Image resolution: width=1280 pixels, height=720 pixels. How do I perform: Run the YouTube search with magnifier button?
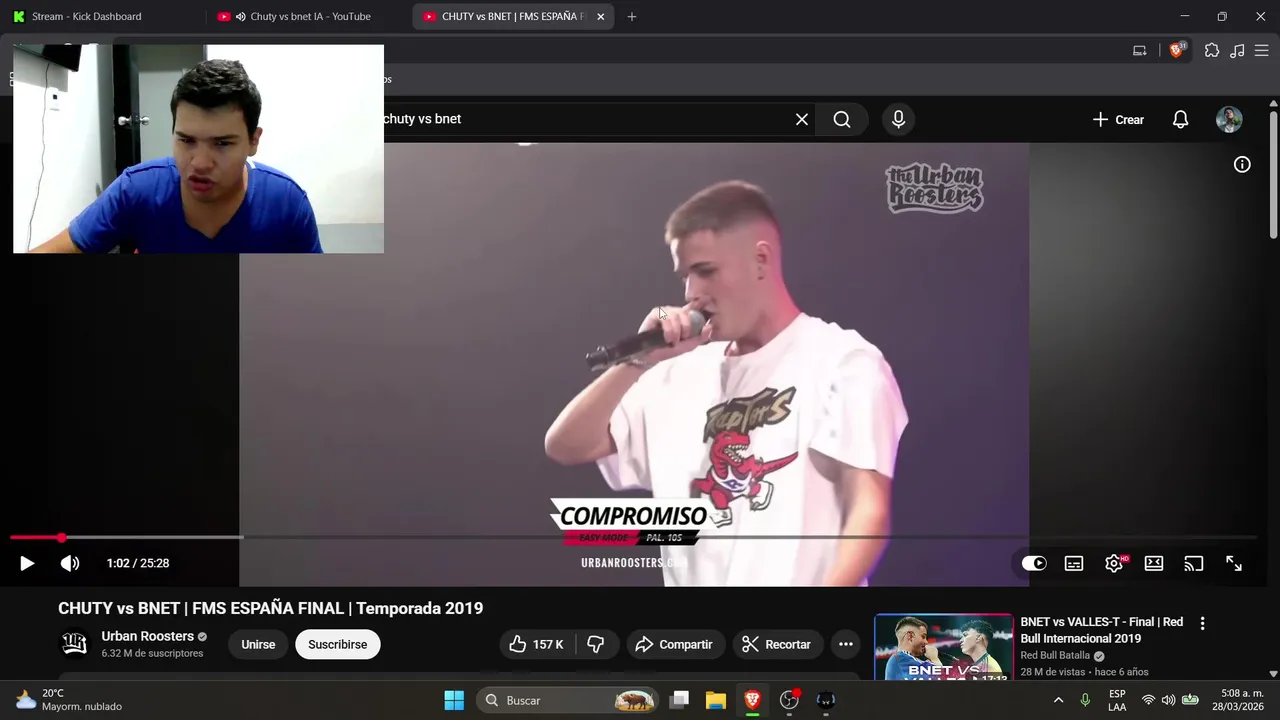[x=842, y=120]
